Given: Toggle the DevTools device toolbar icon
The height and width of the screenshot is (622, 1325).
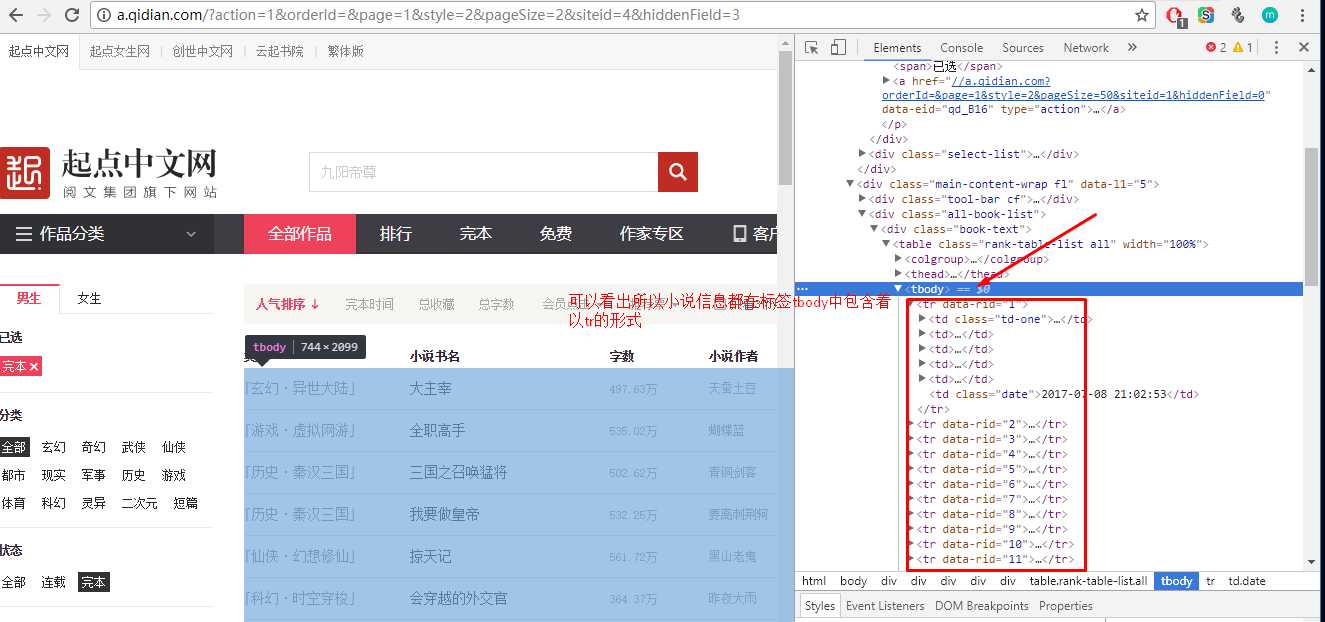Looking at the screenshot, I should pos(838,47).
